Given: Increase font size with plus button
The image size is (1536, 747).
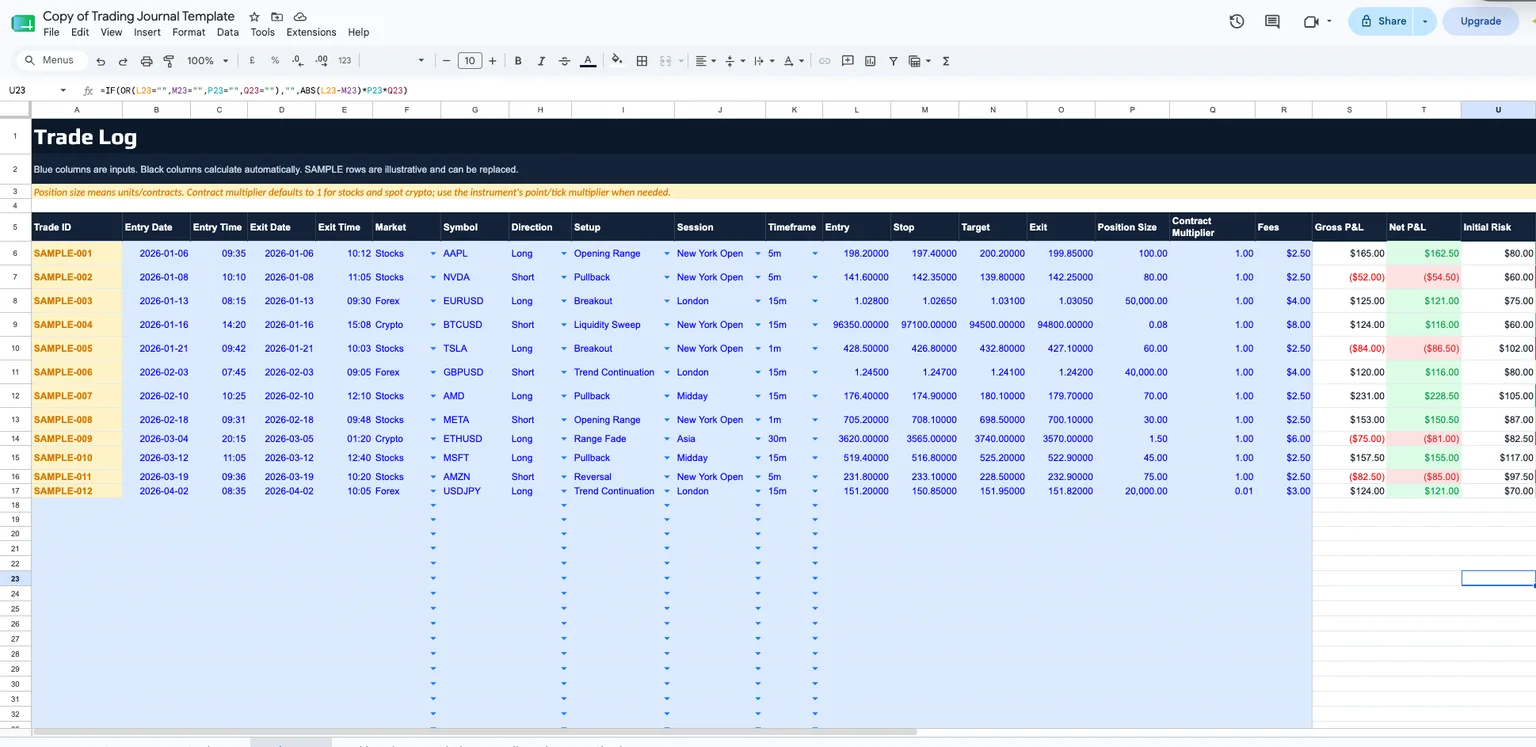Looking at the screenshot, I should (x=492, y=61).
